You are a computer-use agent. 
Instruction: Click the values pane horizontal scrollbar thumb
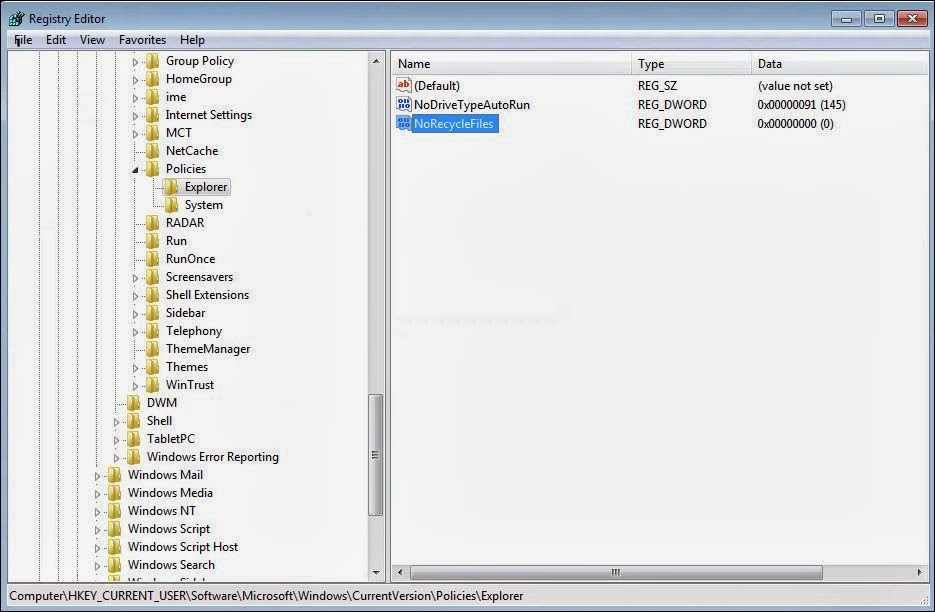(x=615, y=573)
